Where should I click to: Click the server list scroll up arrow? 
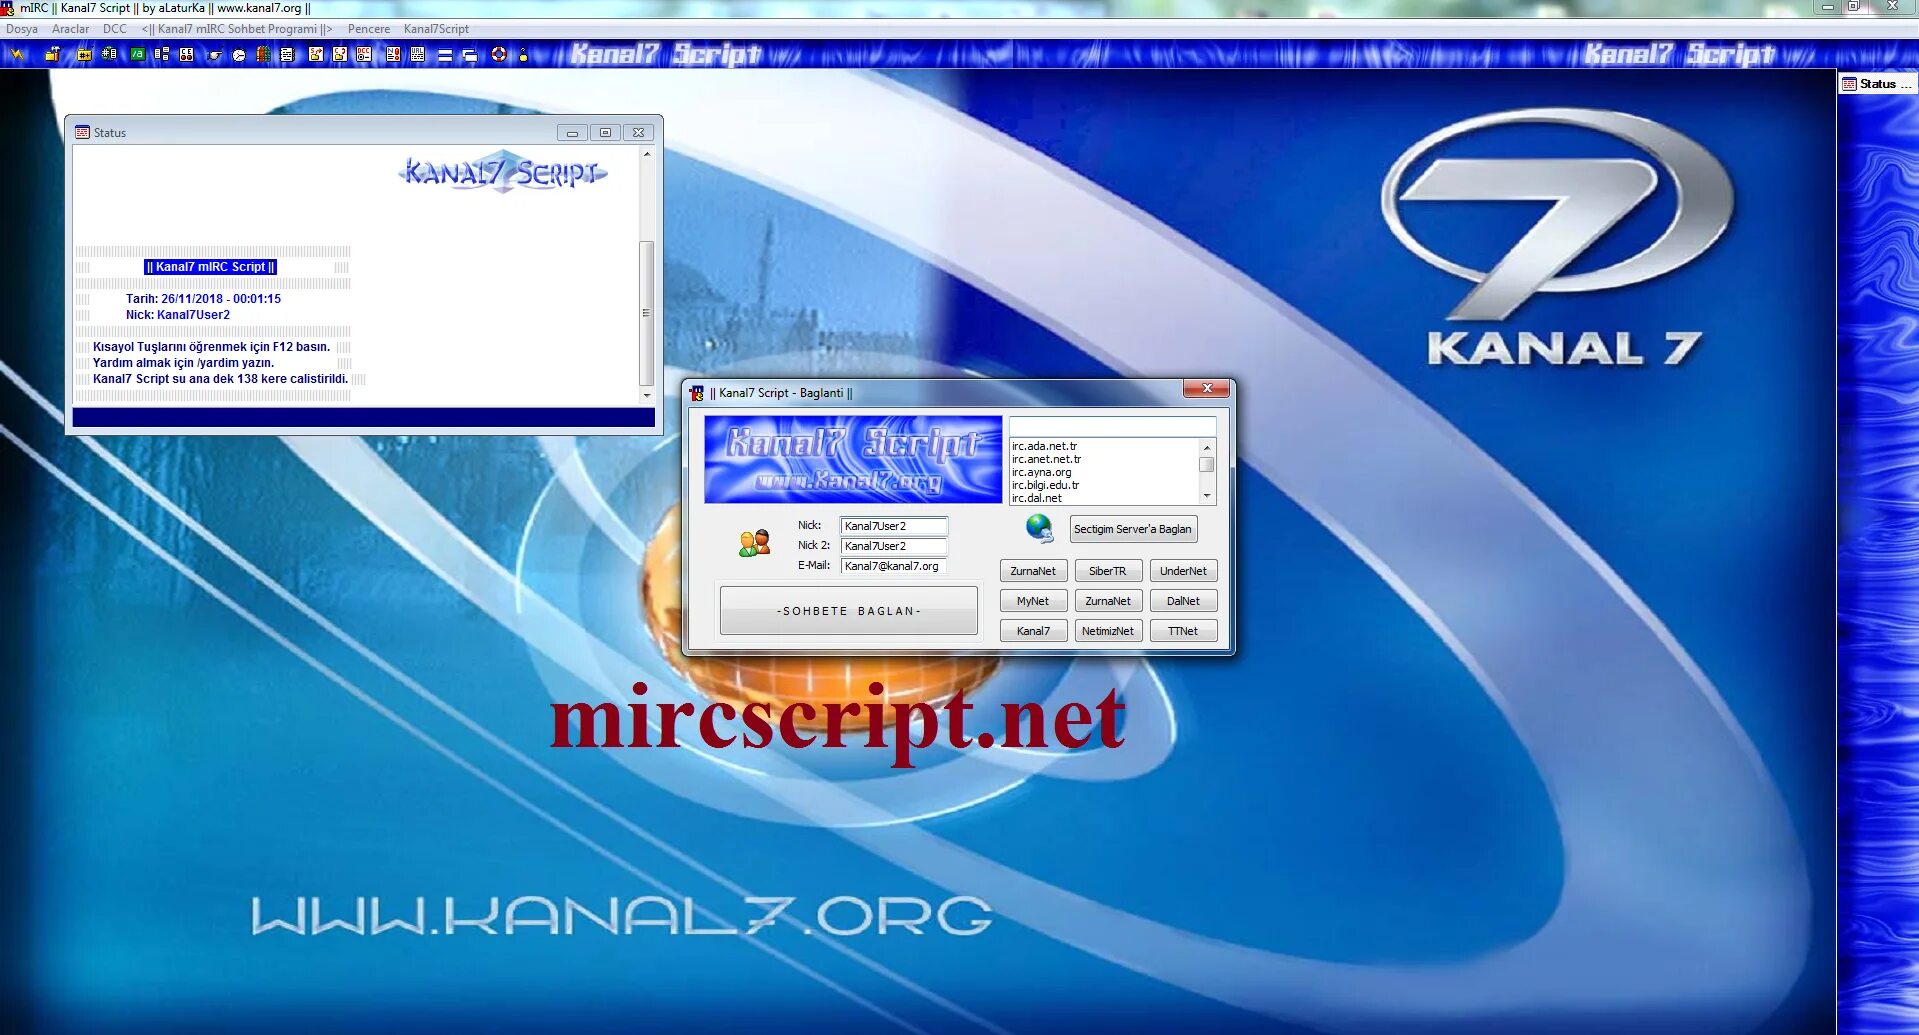[x=1207, y=447]
